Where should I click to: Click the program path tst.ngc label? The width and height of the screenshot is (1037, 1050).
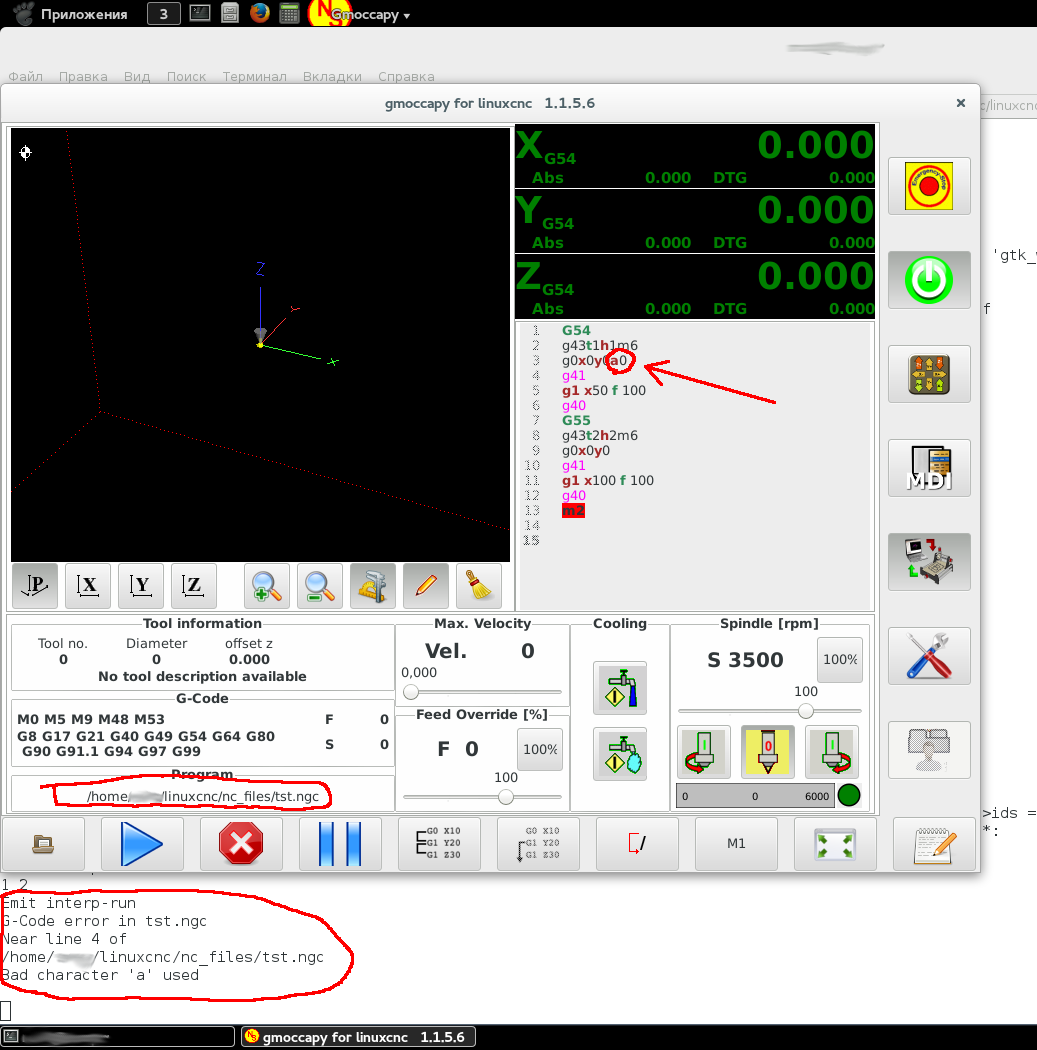coord(202,796)
